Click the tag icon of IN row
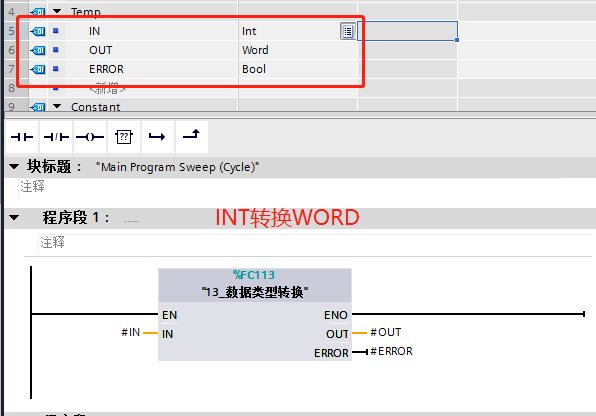Viewport: 596px width, 416px height. [38, 31]
